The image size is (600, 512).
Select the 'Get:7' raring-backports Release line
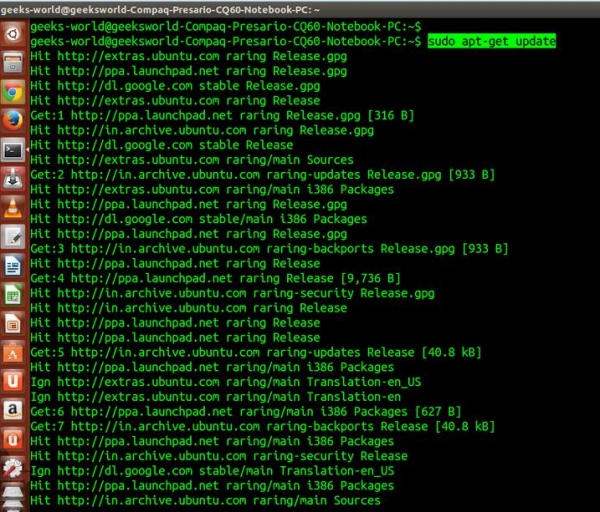tap(262, 426)
